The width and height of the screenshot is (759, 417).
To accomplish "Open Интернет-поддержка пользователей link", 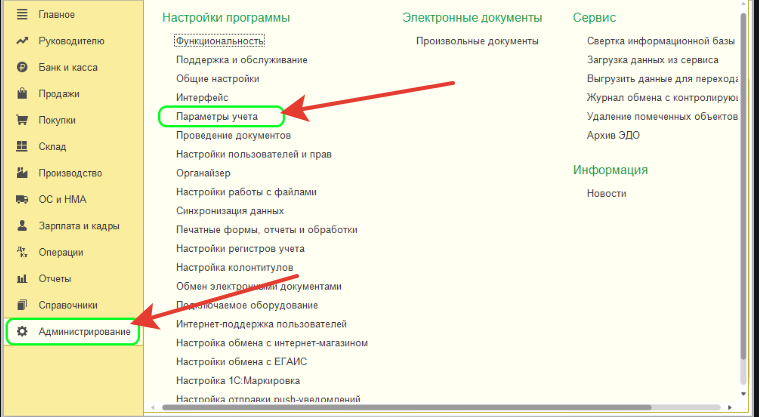I will (261, 324).
